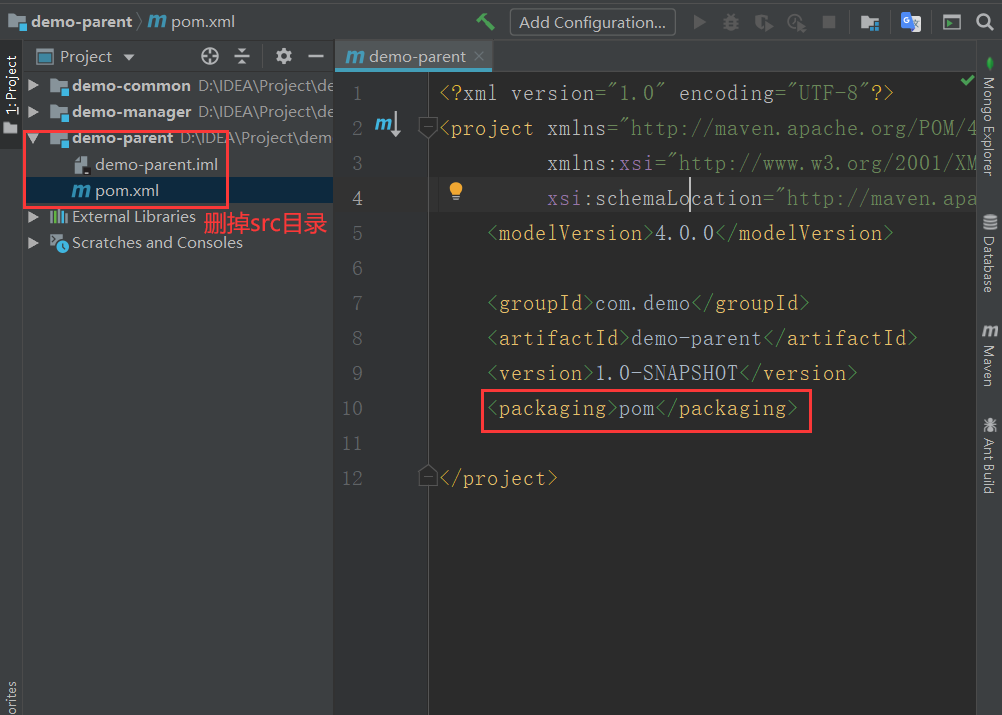
Task: Open the Ant Build side tab
Action: click(x=989, y=456)
